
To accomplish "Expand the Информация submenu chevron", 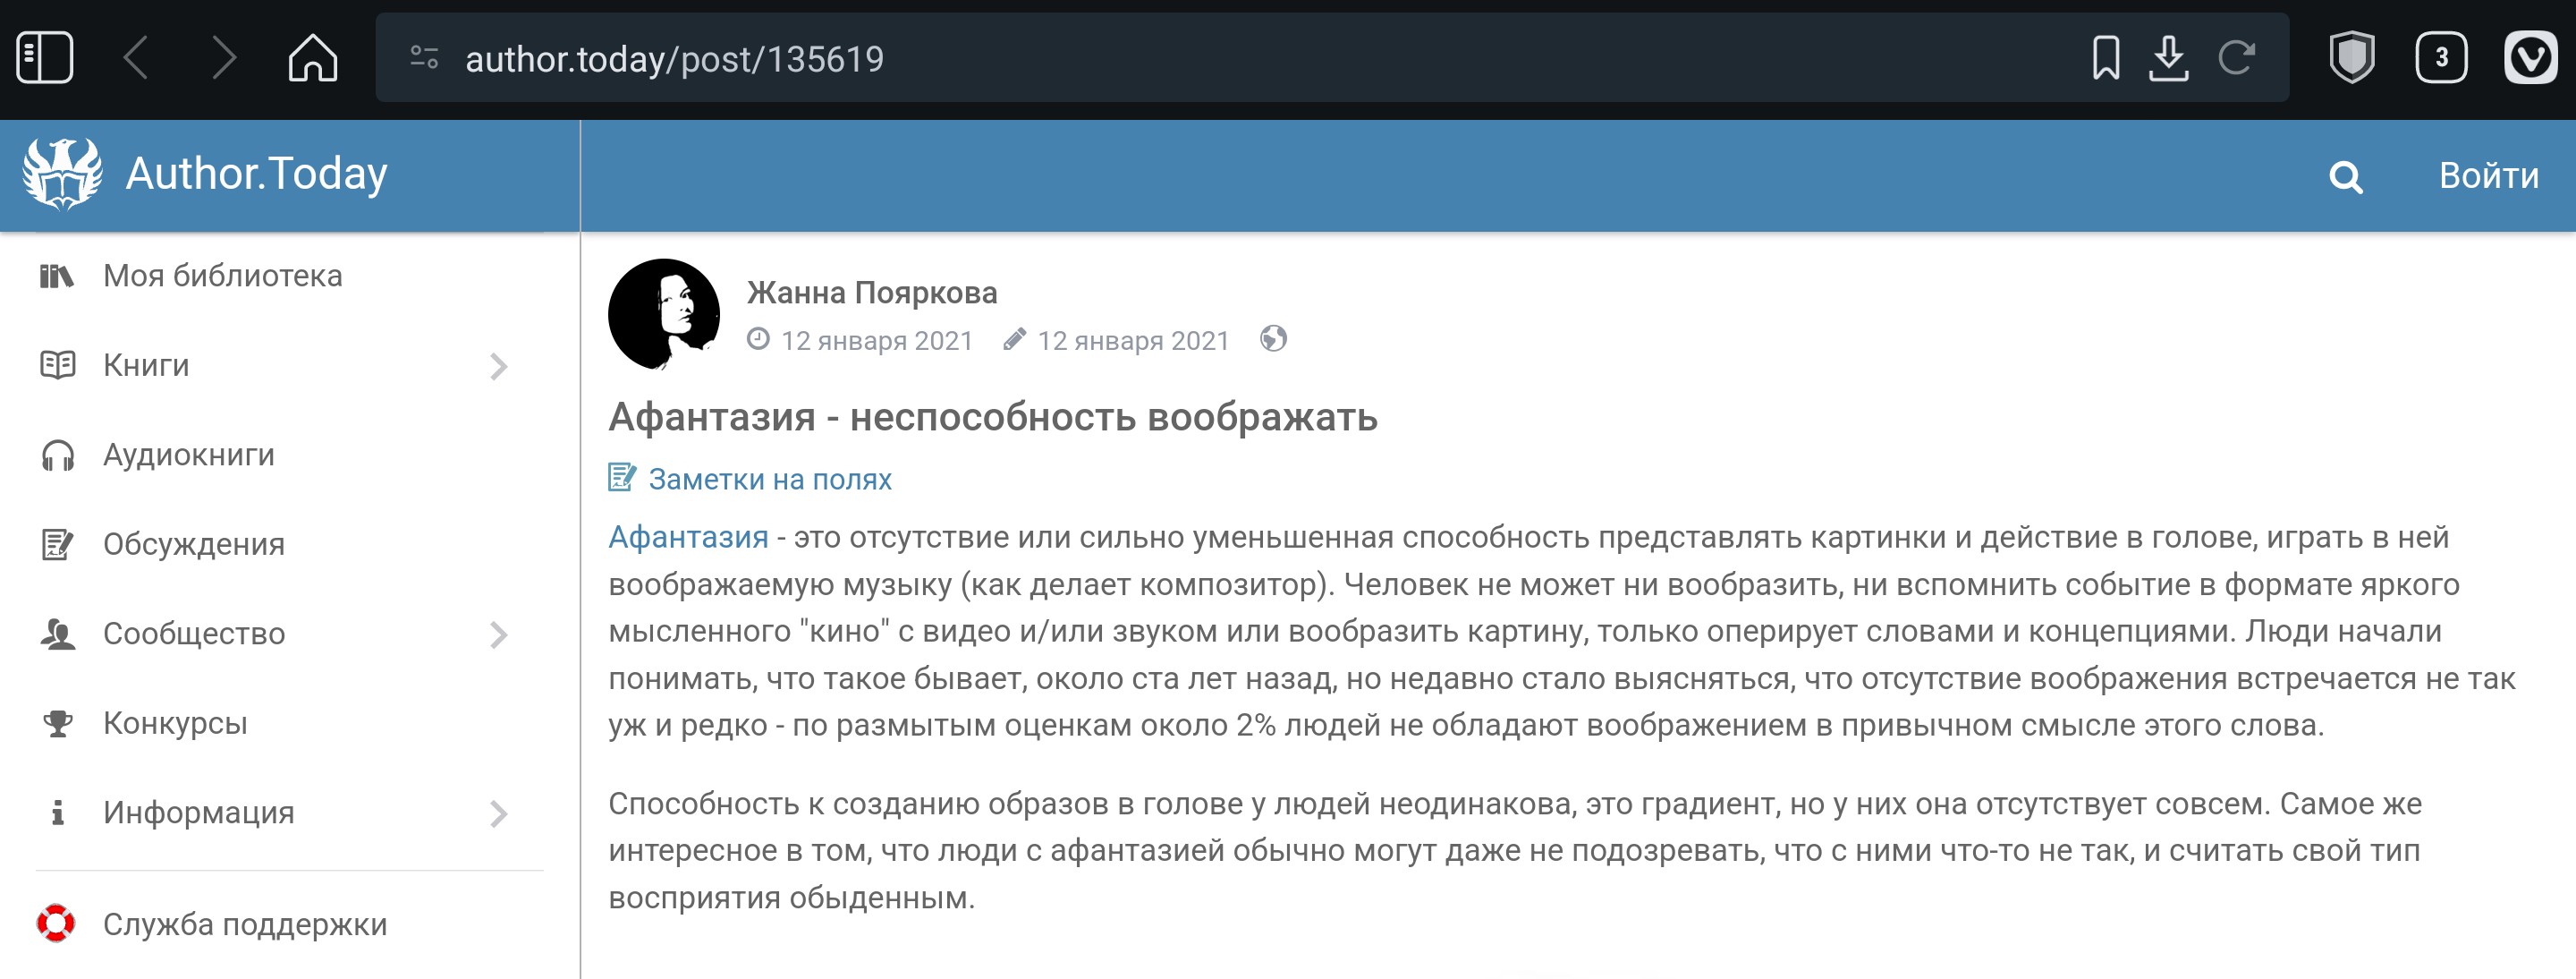I will 499,814.
